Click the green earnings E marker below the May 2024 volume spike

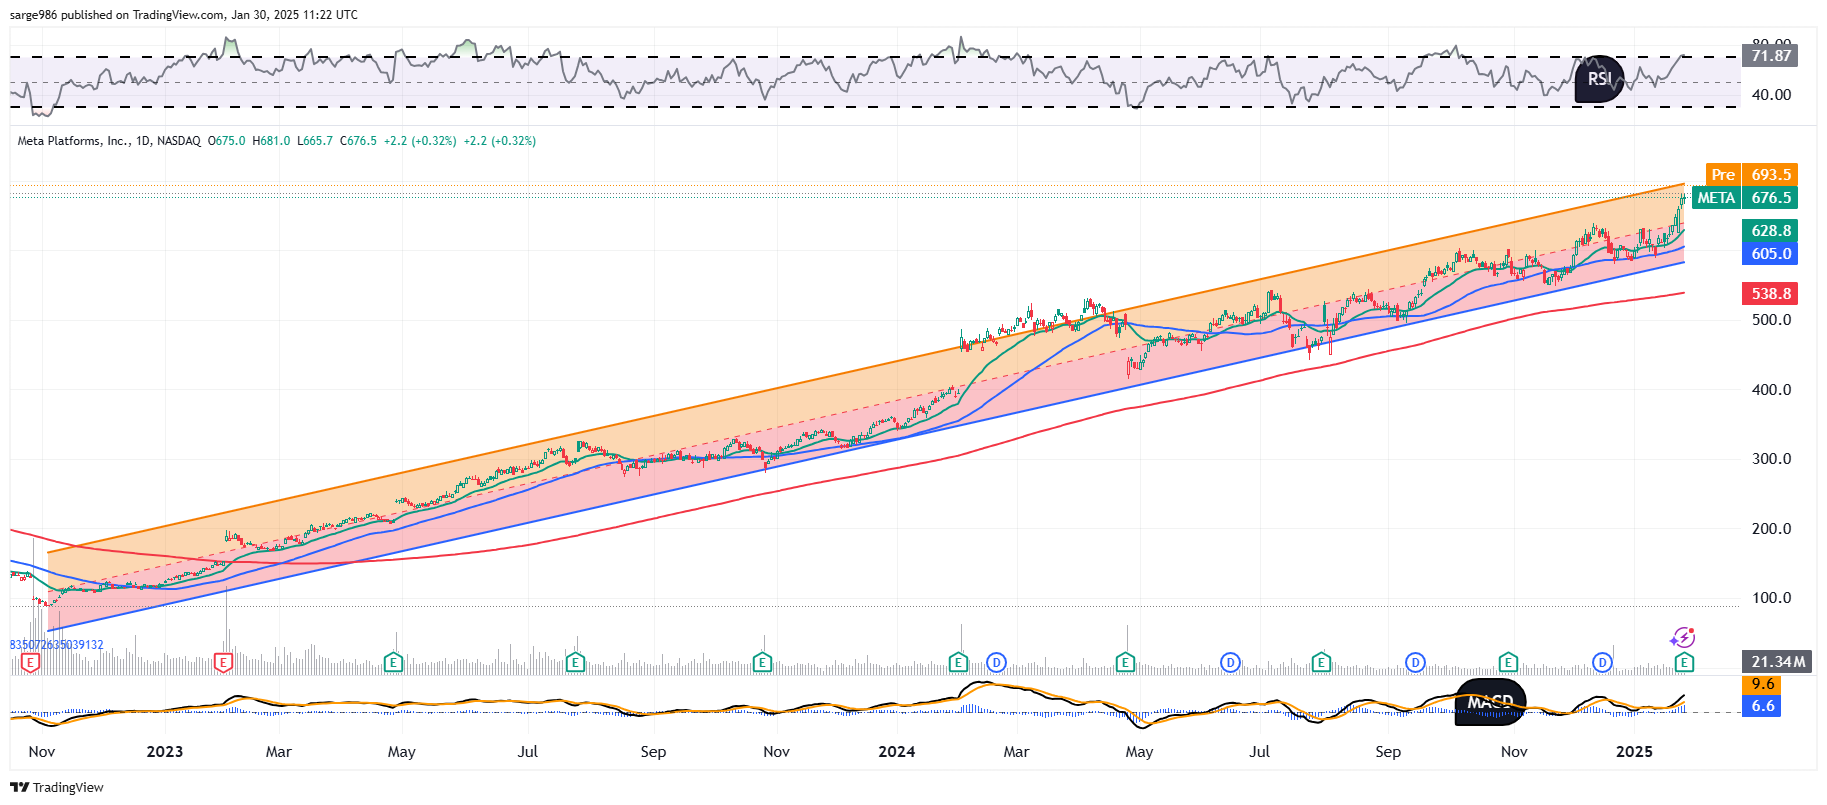1125,662
